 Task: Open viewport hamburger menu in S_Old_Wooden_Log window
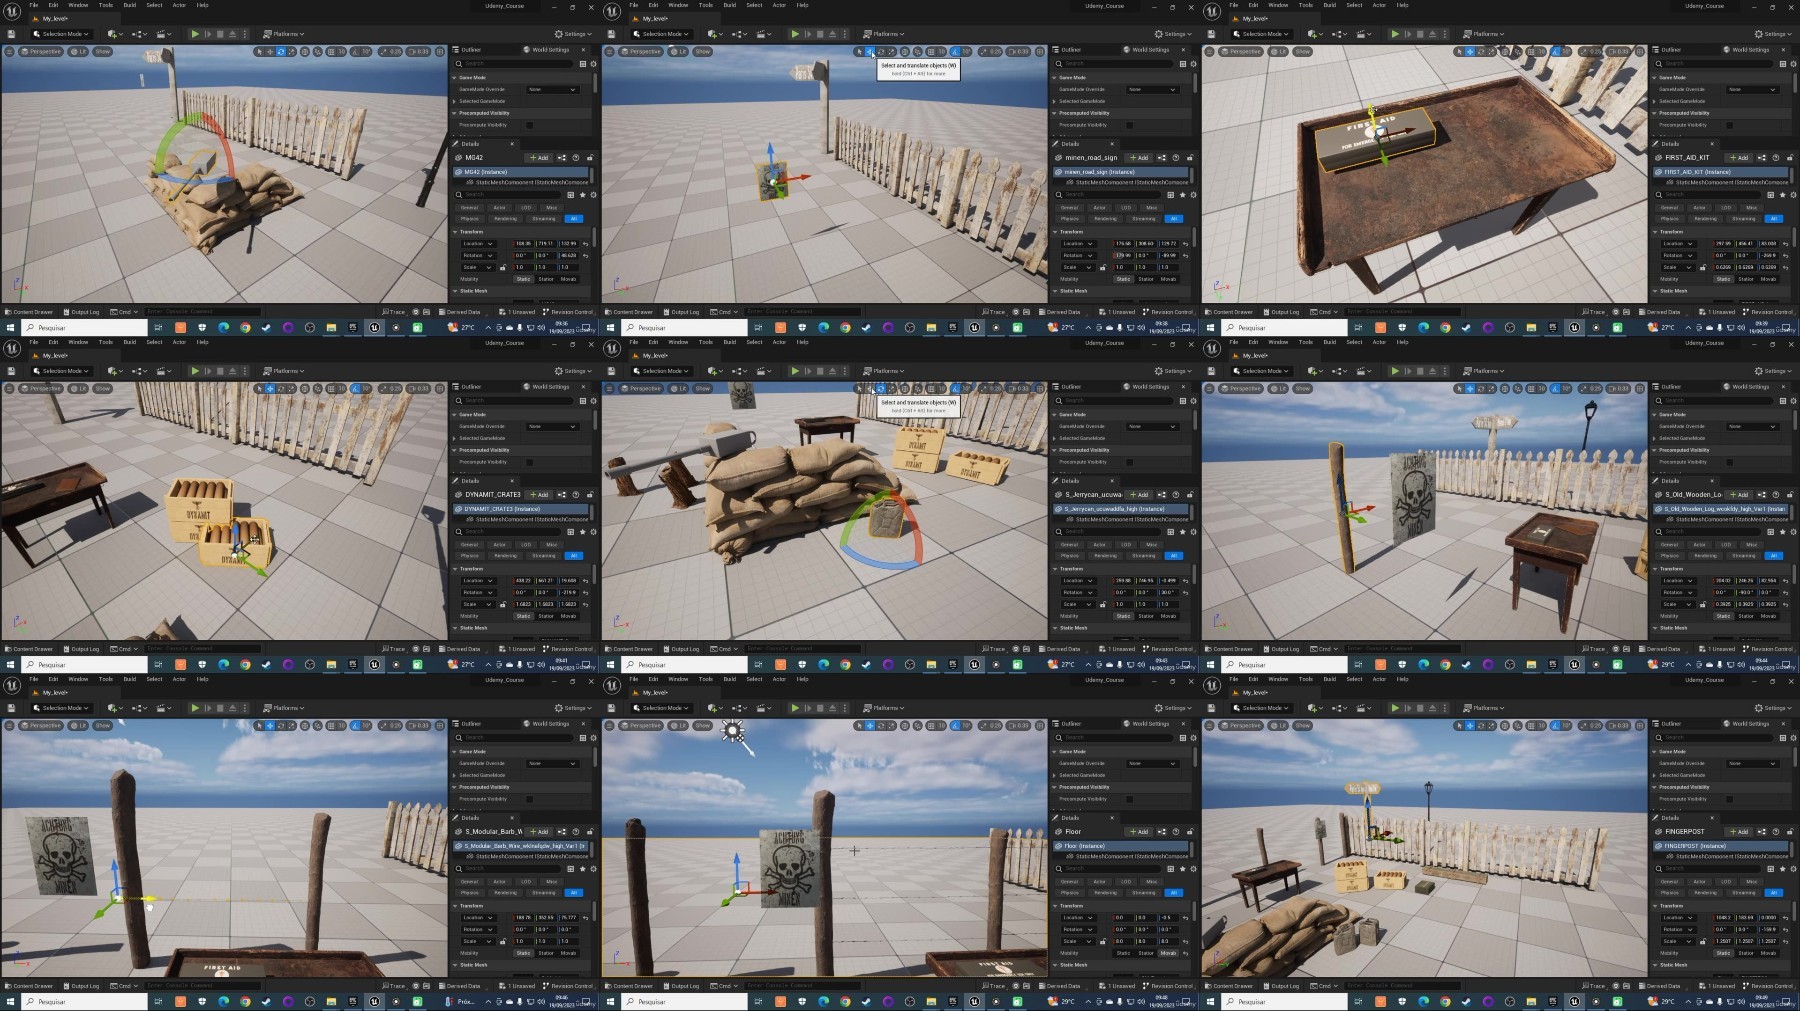pyautogui.click(x=1209, y=388)
